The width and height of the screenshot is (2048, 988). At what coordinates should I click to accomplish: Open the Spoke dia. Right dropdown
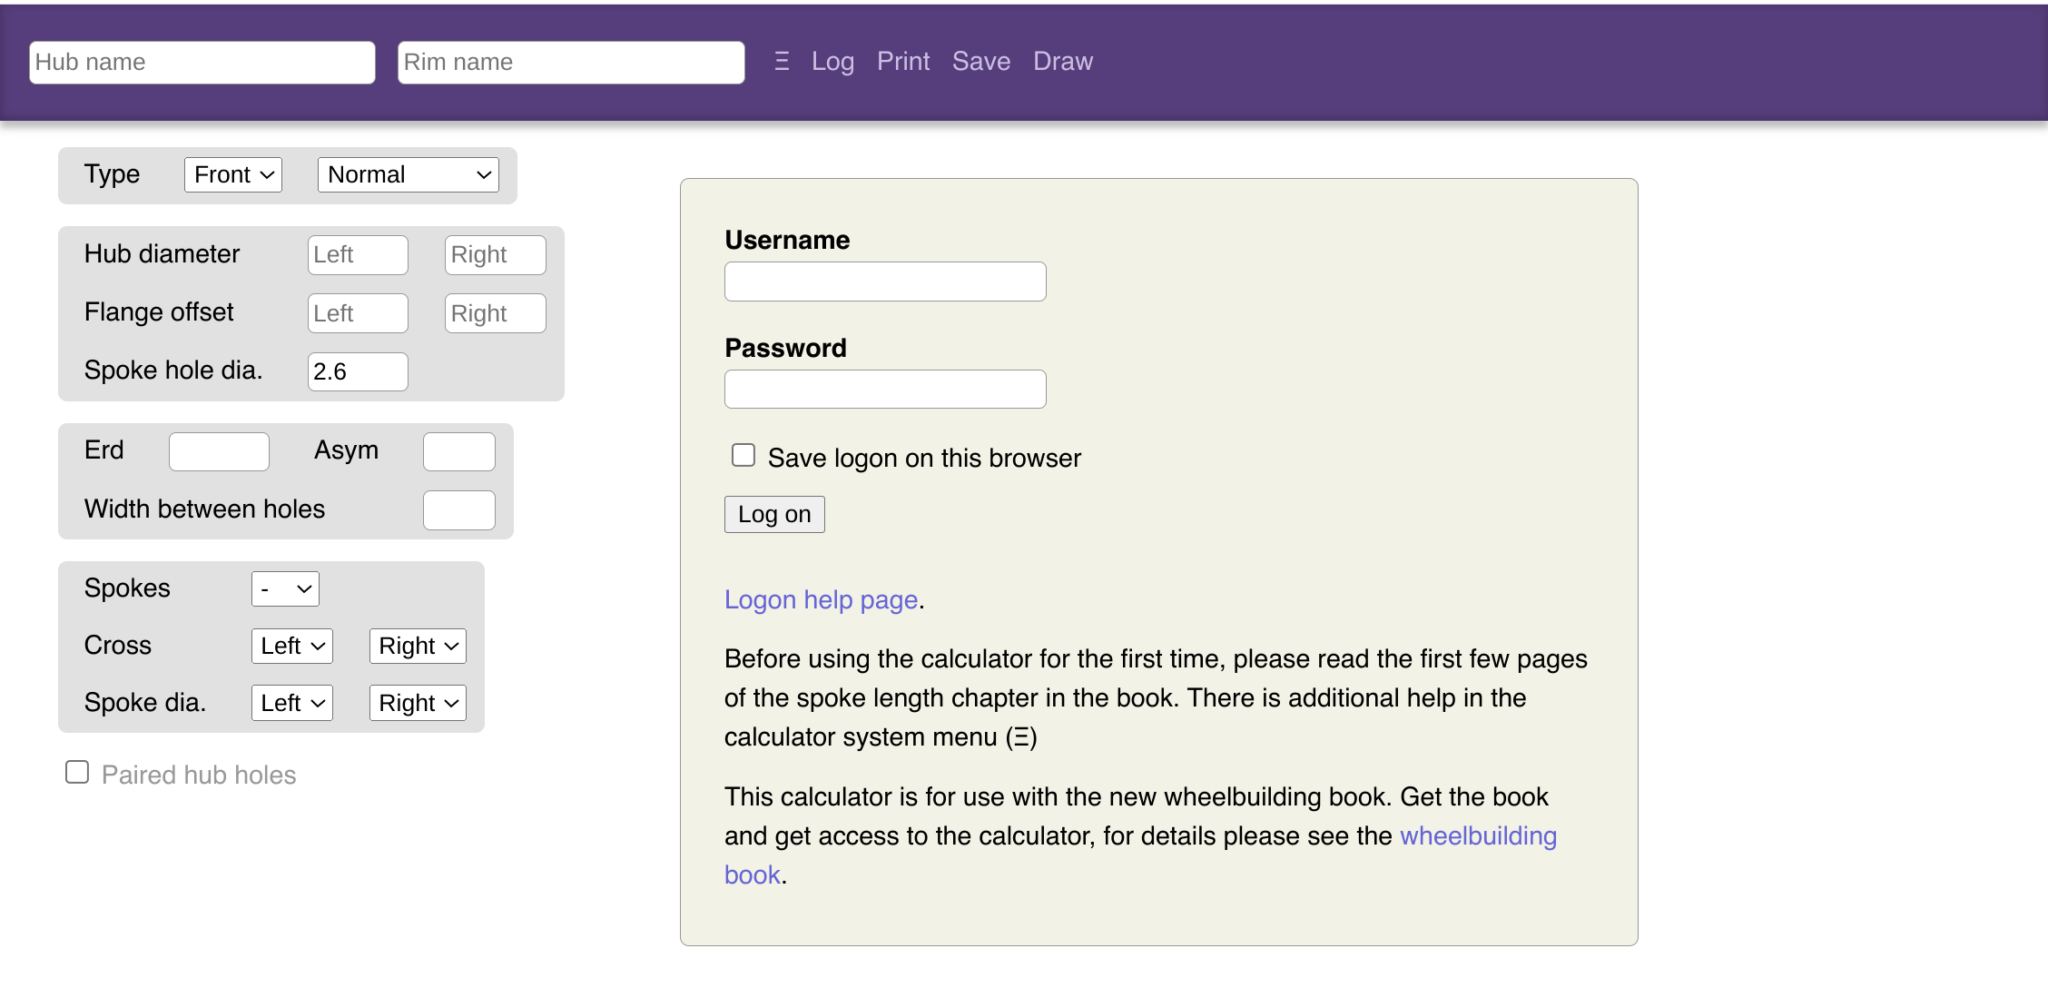(x=417, y=703)
